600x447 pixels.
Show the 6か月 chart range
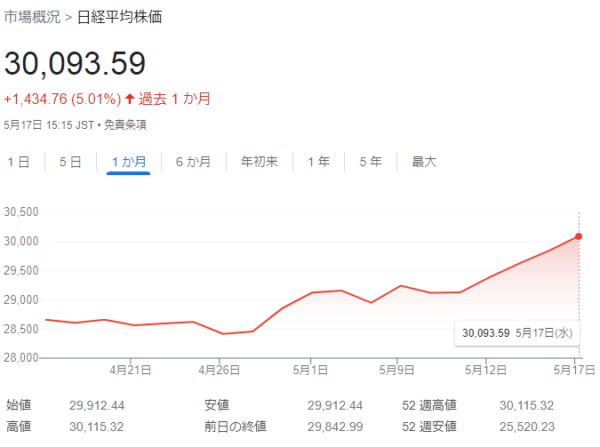(193, 161)
